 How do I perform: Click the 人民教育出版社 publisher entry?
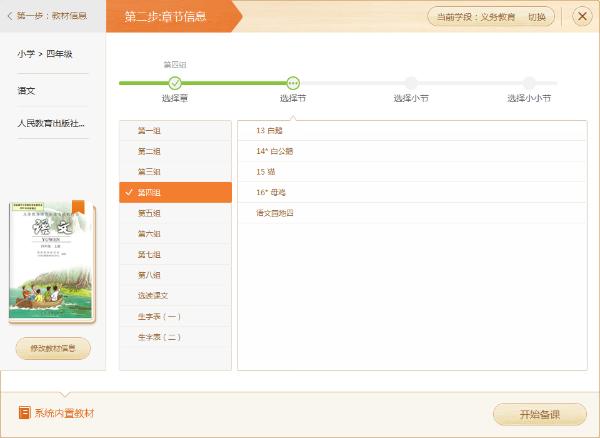(51, 123)
